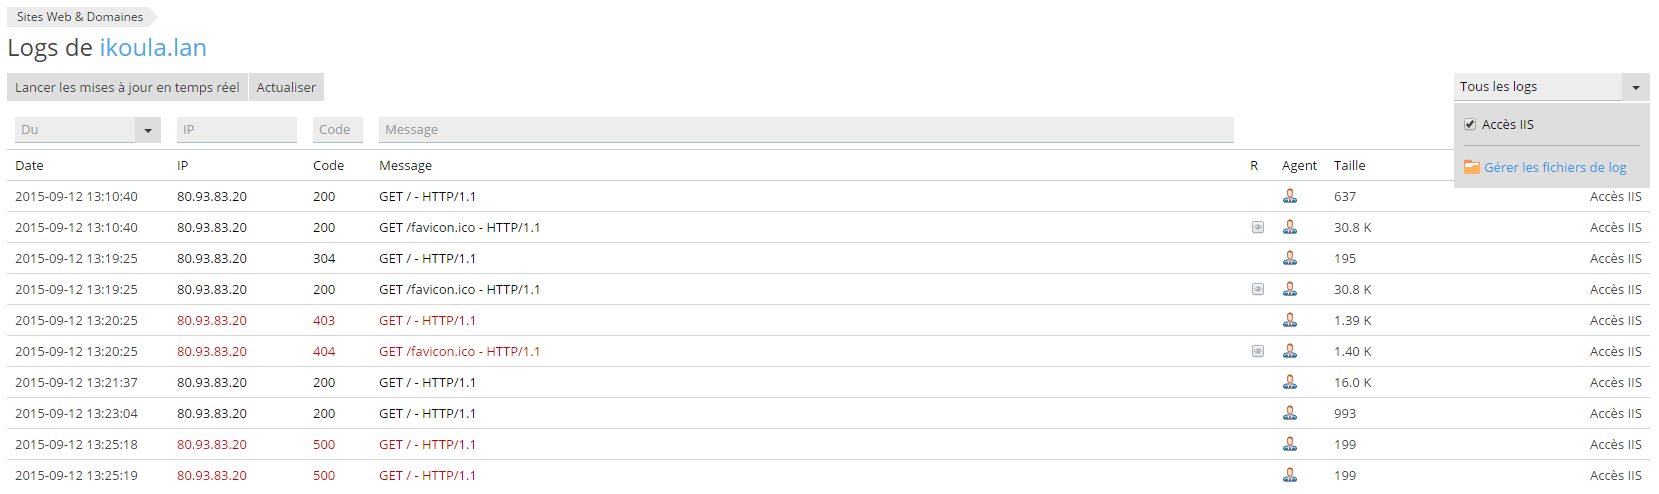Open Sites Web & Domaines breadcrumb
The width and height of the screenshot is (1659, 494).
[x=80, y=17]
